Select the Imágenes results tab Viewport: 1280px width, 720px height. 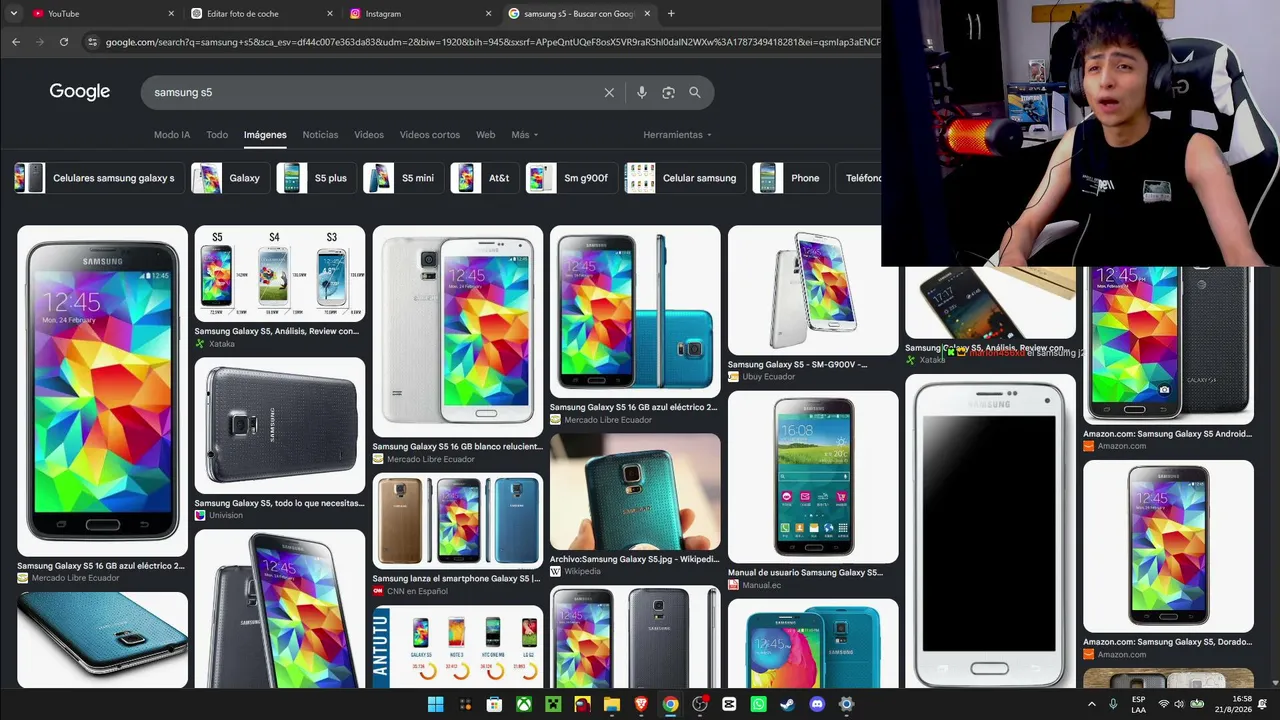click(265, 135)
